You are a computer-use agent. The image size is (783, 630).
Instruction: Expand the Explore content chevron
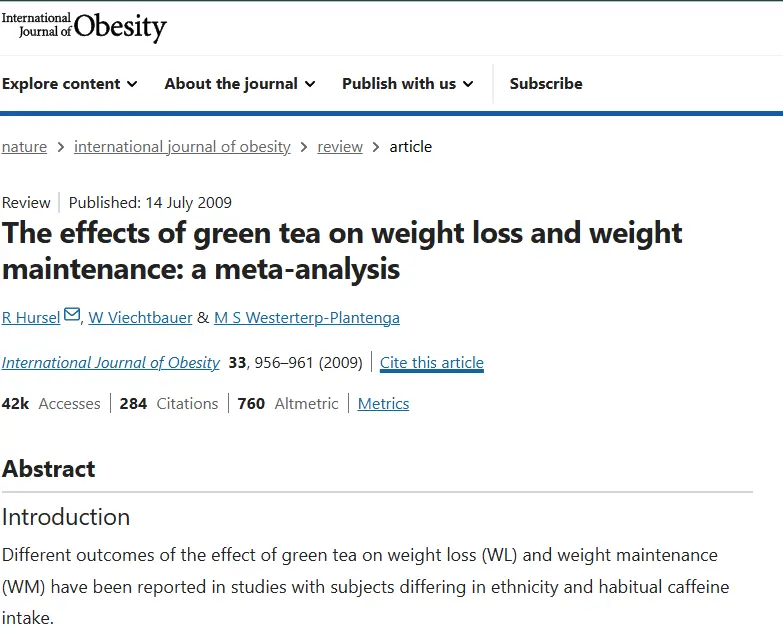pyautogui.click(x=132, y=84)
